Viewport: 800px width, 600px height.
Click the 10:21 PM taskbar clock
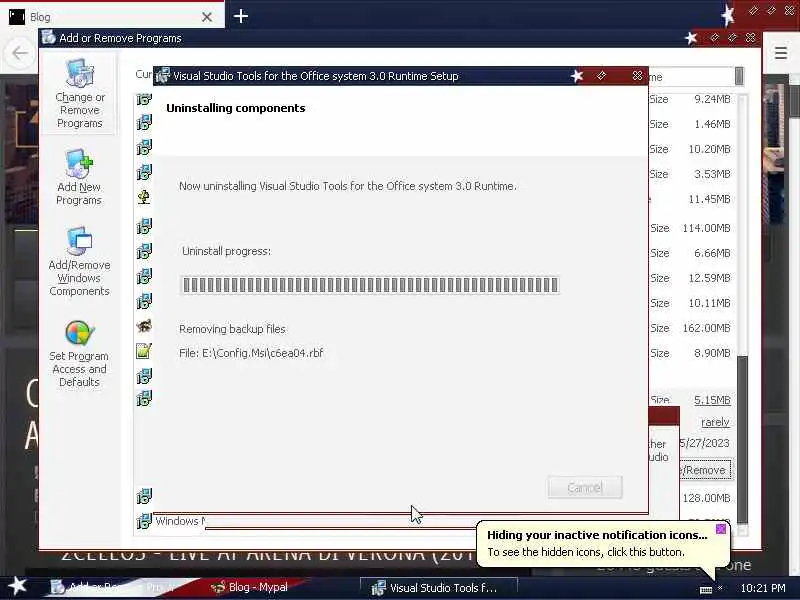tap(763, 588)
